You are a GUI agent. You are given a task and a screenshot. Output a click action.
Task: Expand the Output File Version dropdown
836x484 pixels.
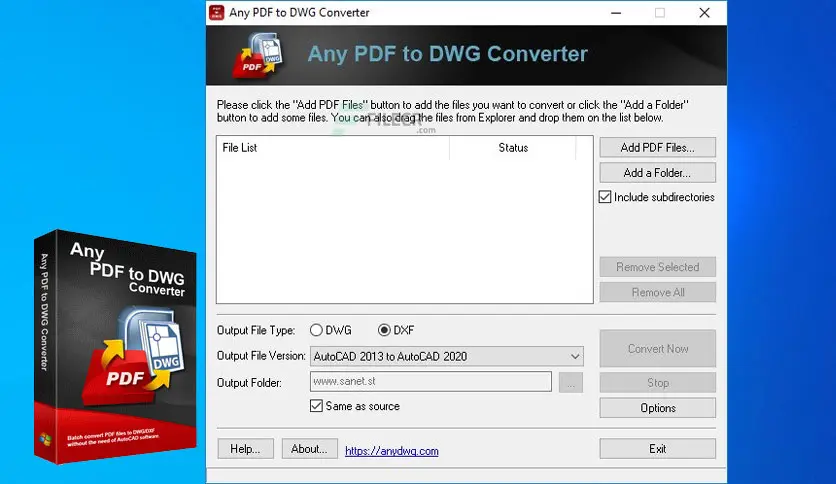click(574, 356)
